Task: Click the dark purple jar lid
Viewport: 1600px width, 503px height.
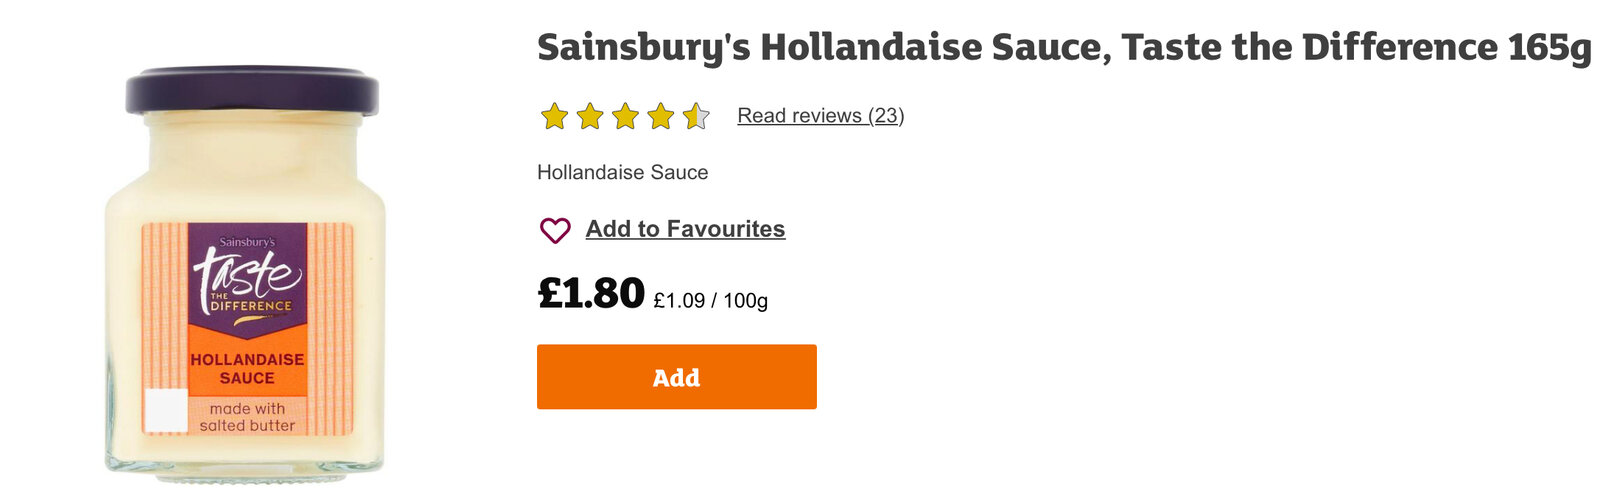Action: [x=252, y=90]
